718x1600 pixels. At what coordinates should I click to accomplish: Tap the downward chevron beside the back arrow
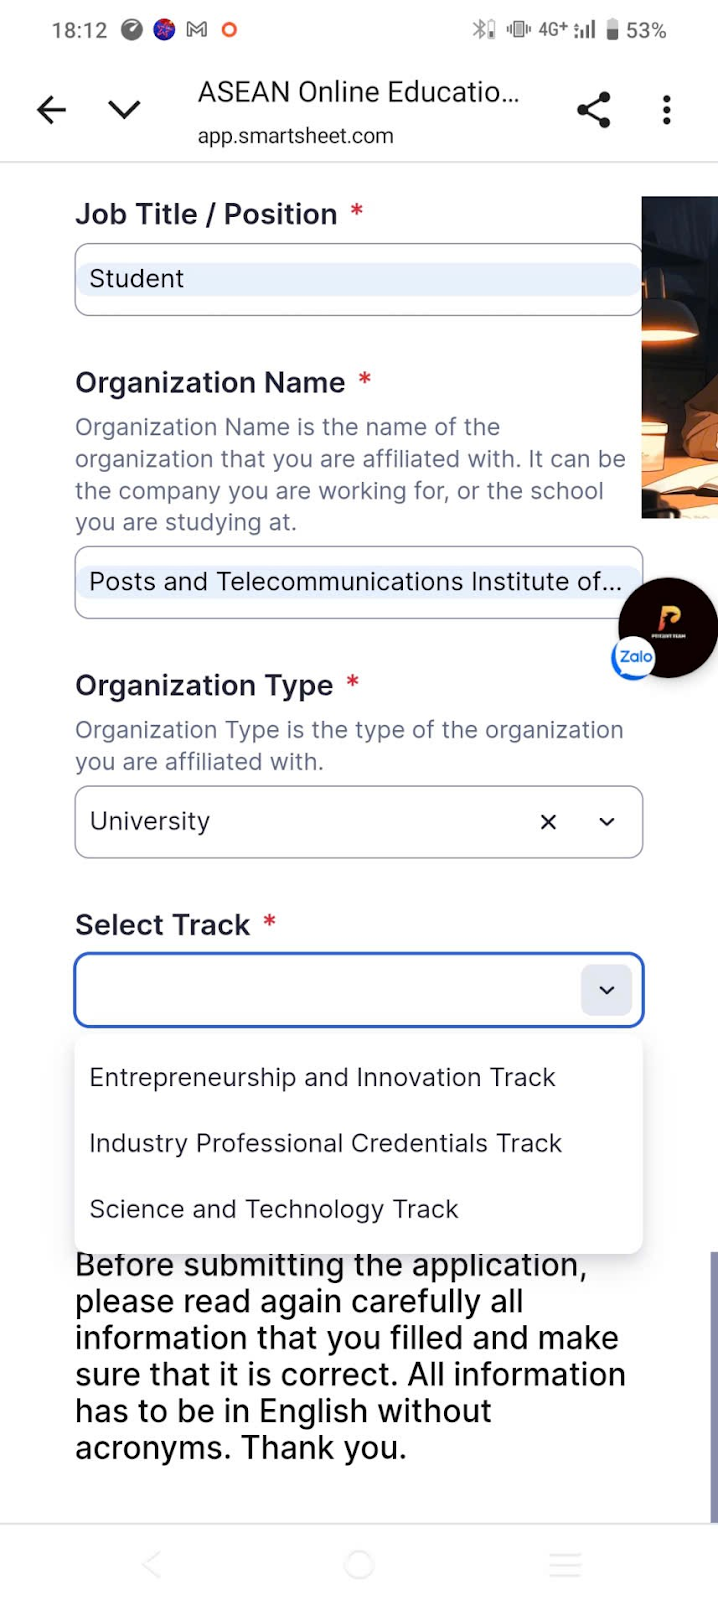124,110
